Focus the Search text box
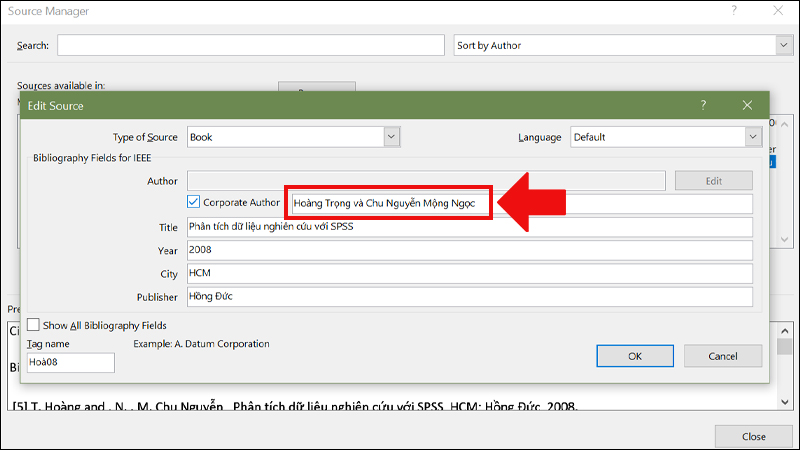Screen dimensions: 800x450 click(x=250, y=45)
